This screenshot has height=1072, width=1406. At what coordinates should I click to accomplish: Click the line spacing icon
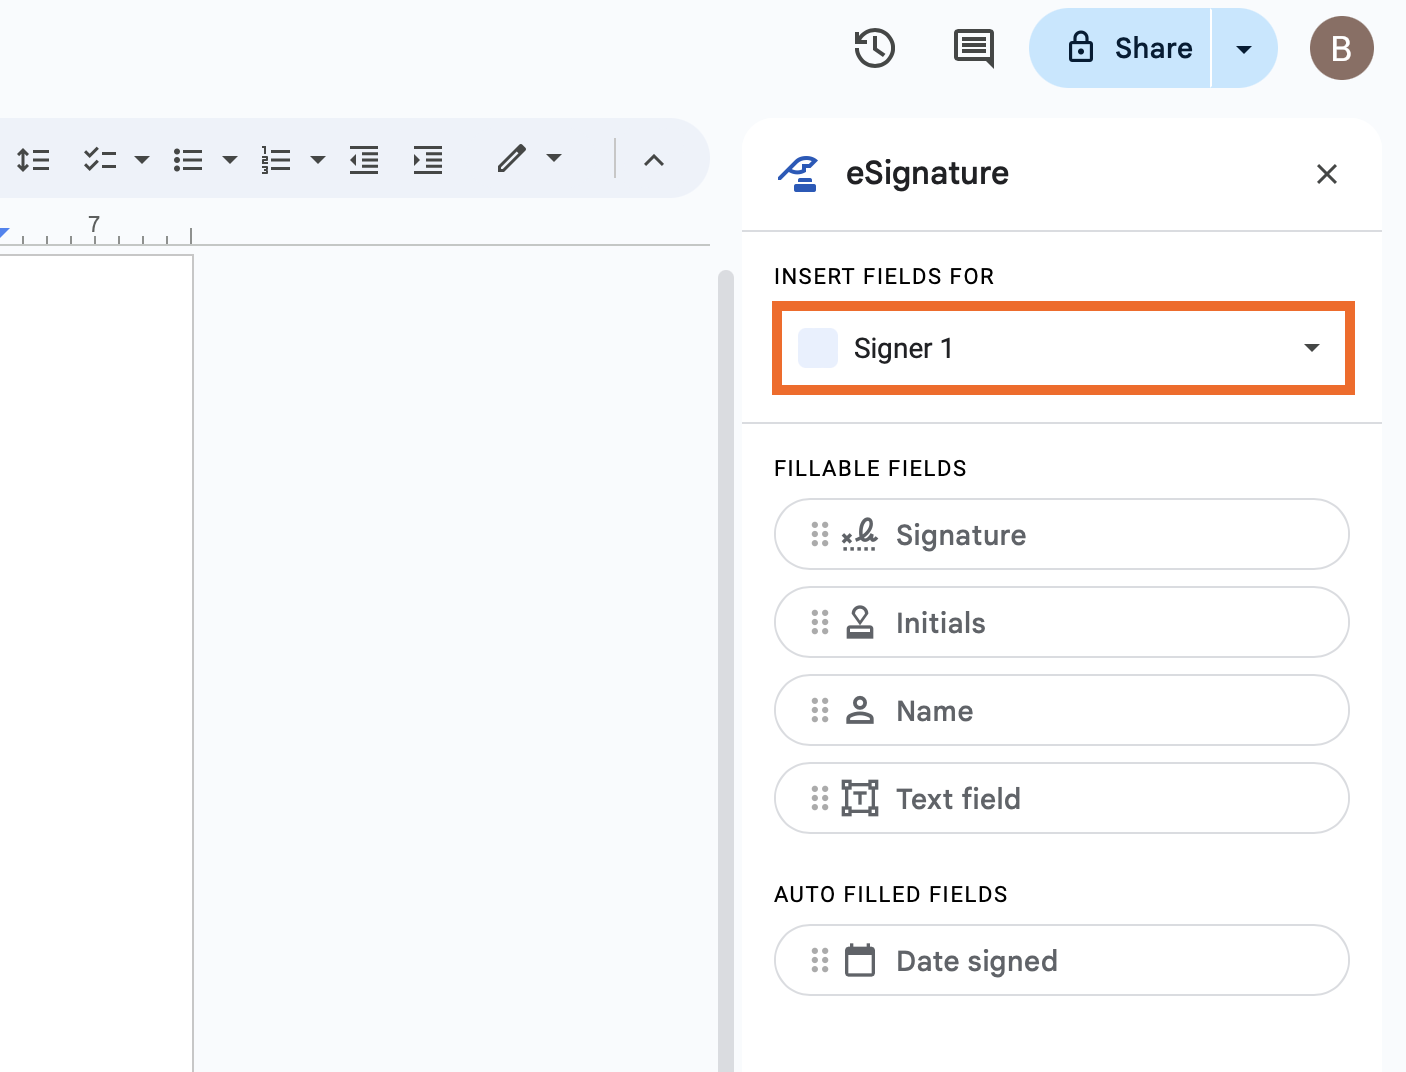point(33,160)
